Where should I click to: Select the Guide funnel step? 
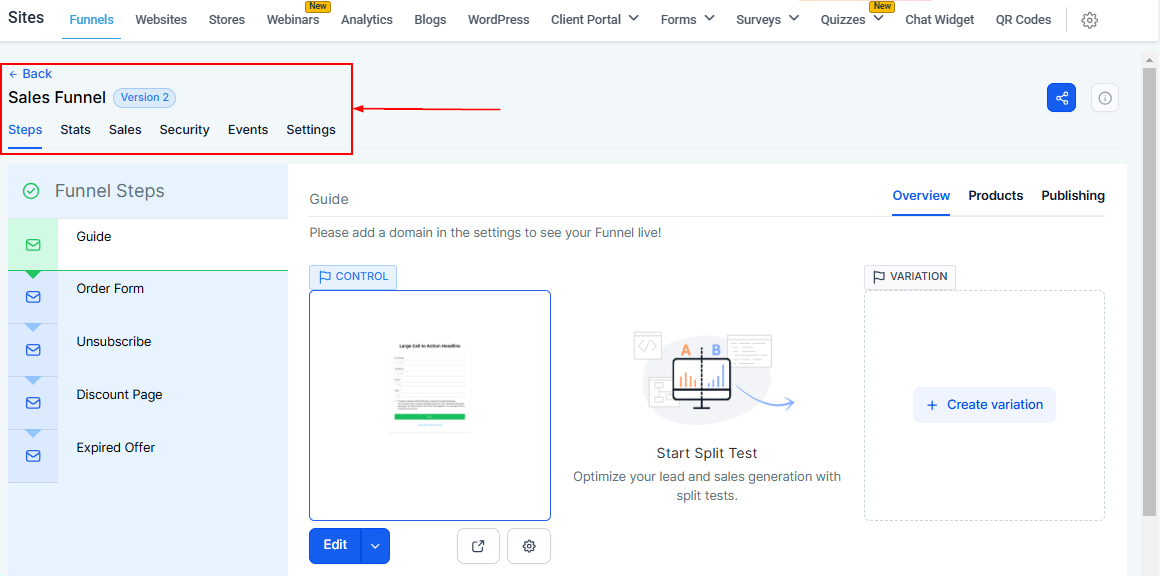pos(148,245)
